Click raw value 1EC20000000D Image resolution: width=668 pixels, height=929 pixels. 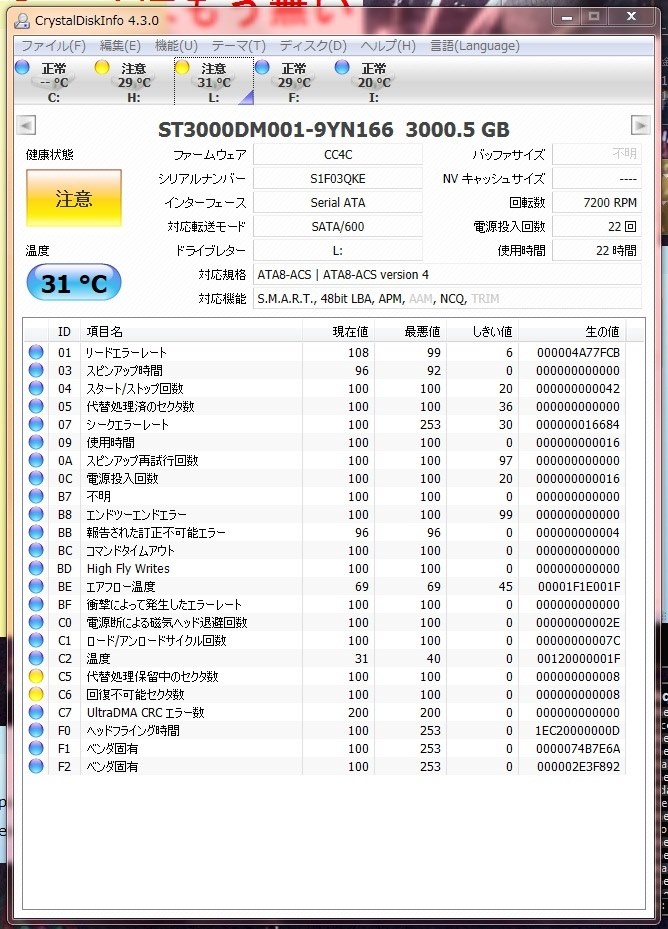point(577,731)
